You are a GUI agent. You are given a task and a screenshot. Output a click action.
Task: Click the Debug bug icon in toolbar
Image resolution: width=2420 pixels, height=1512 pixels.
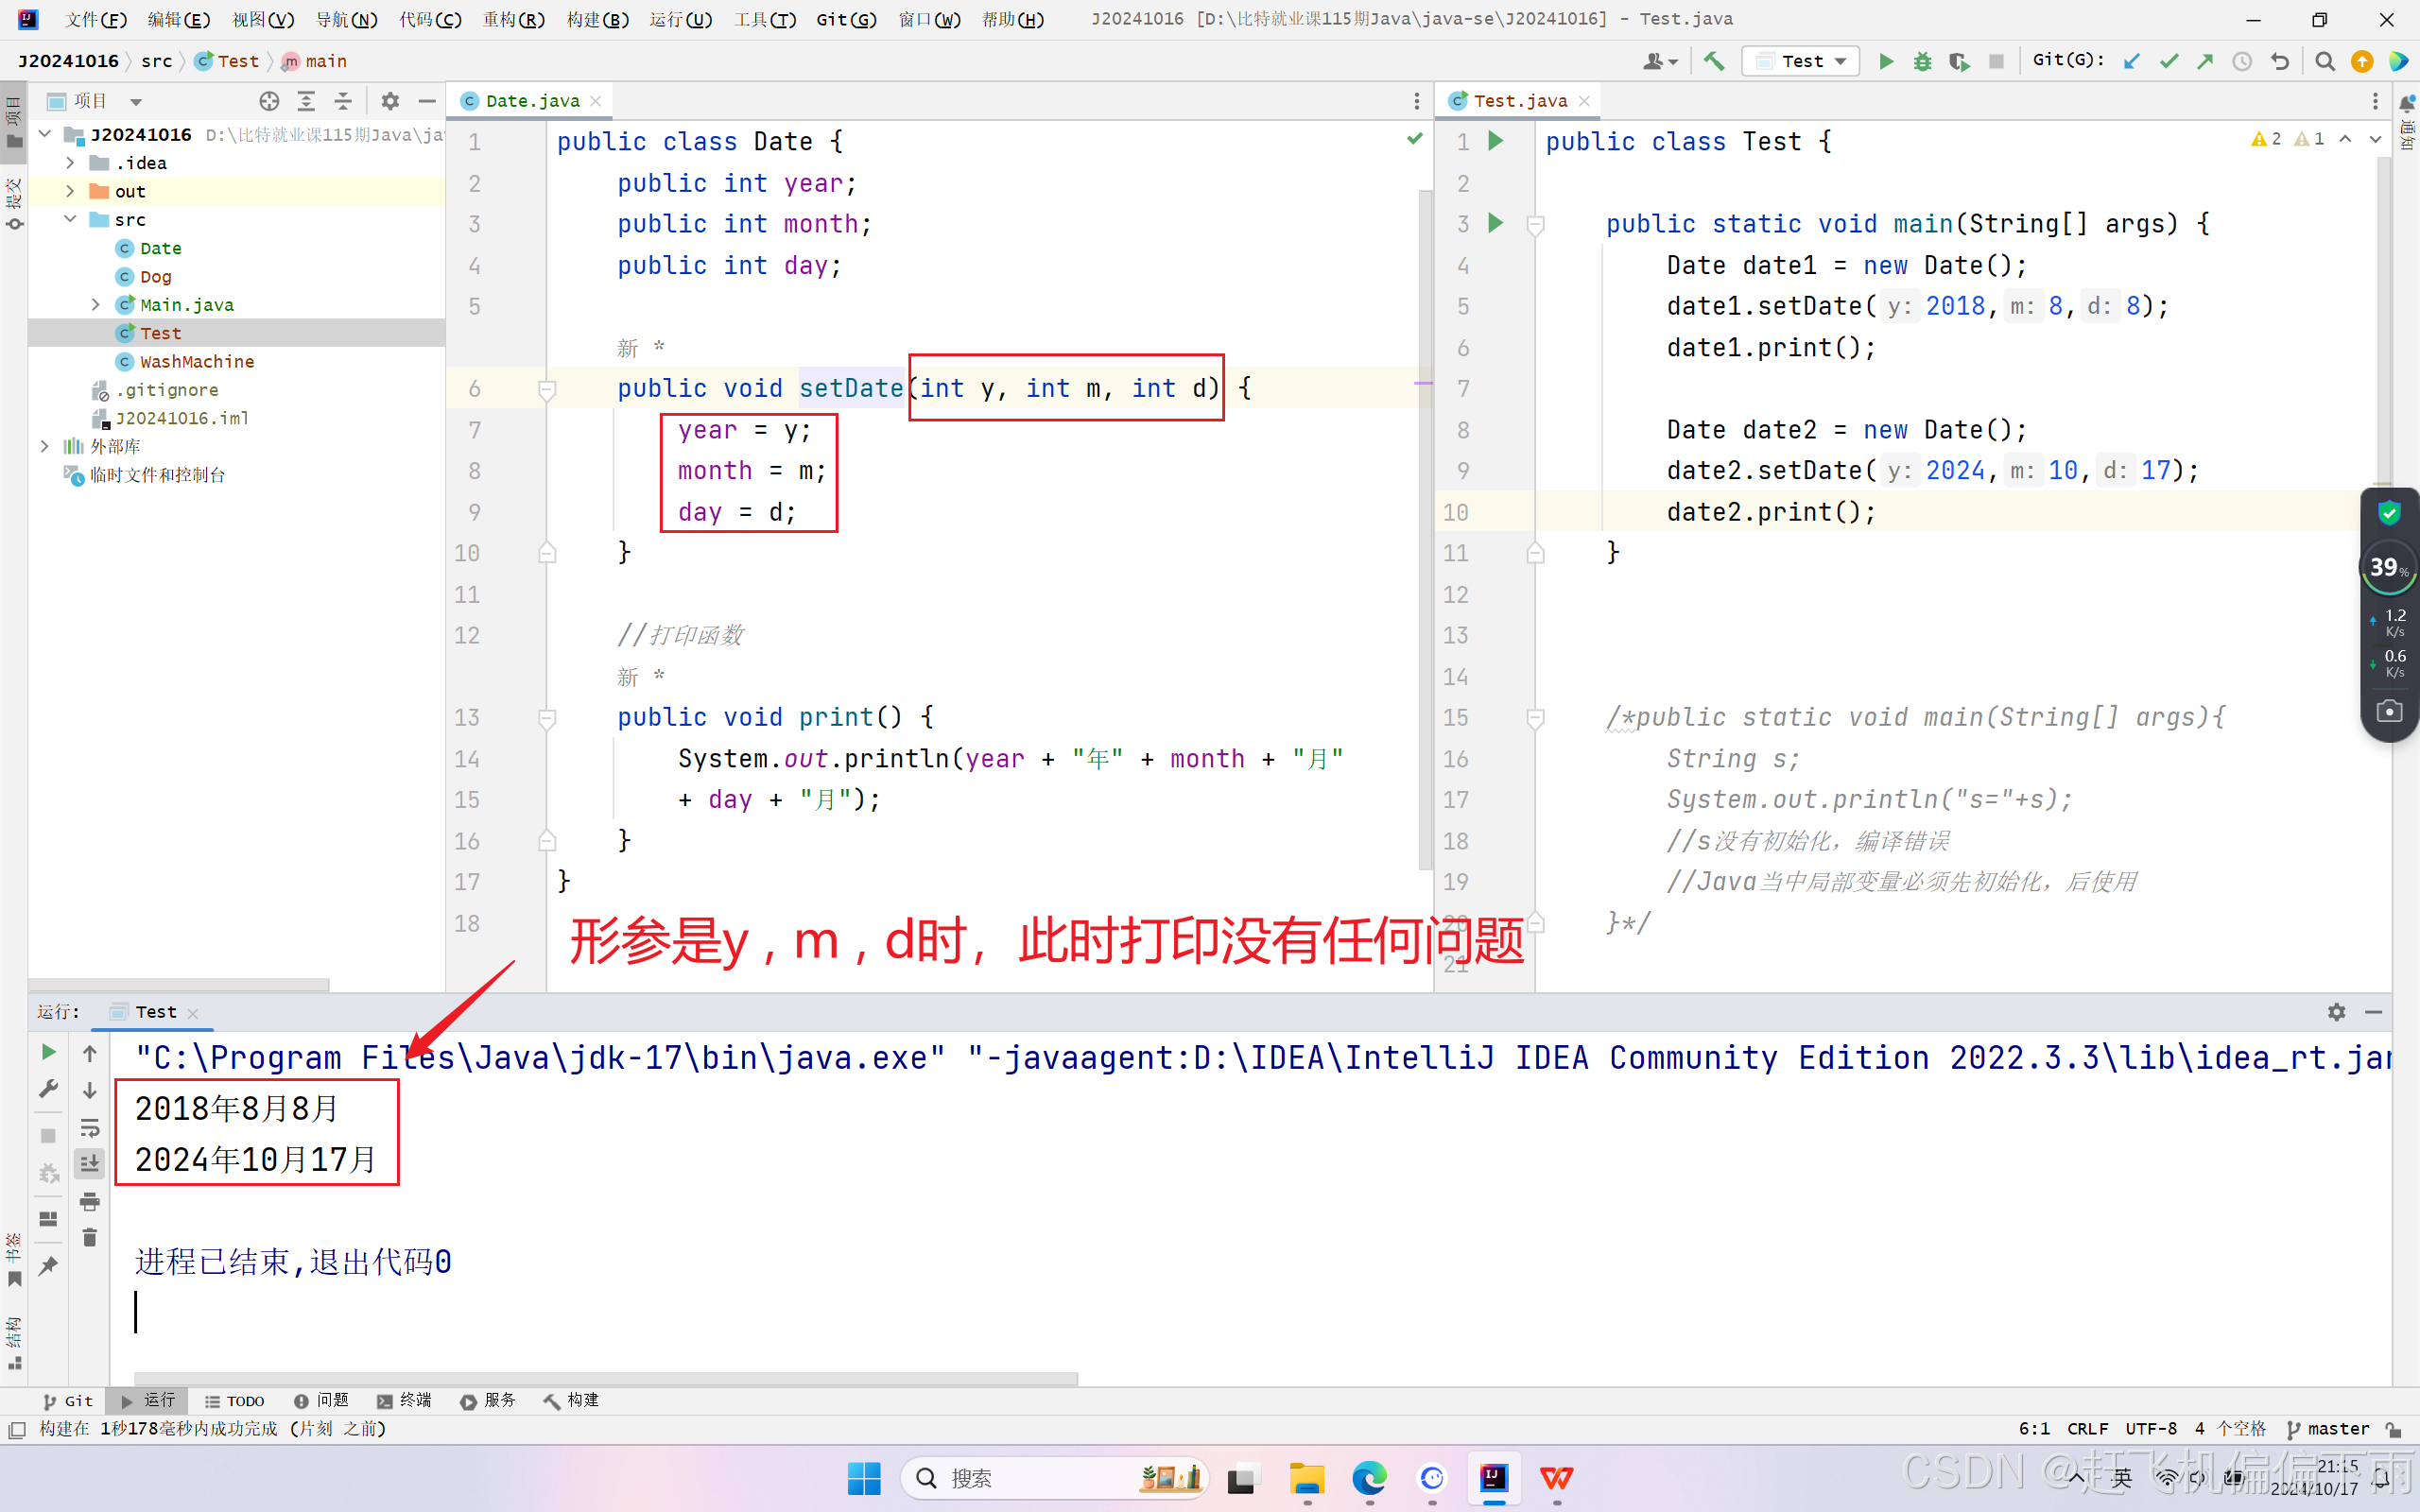[1922, 62]
